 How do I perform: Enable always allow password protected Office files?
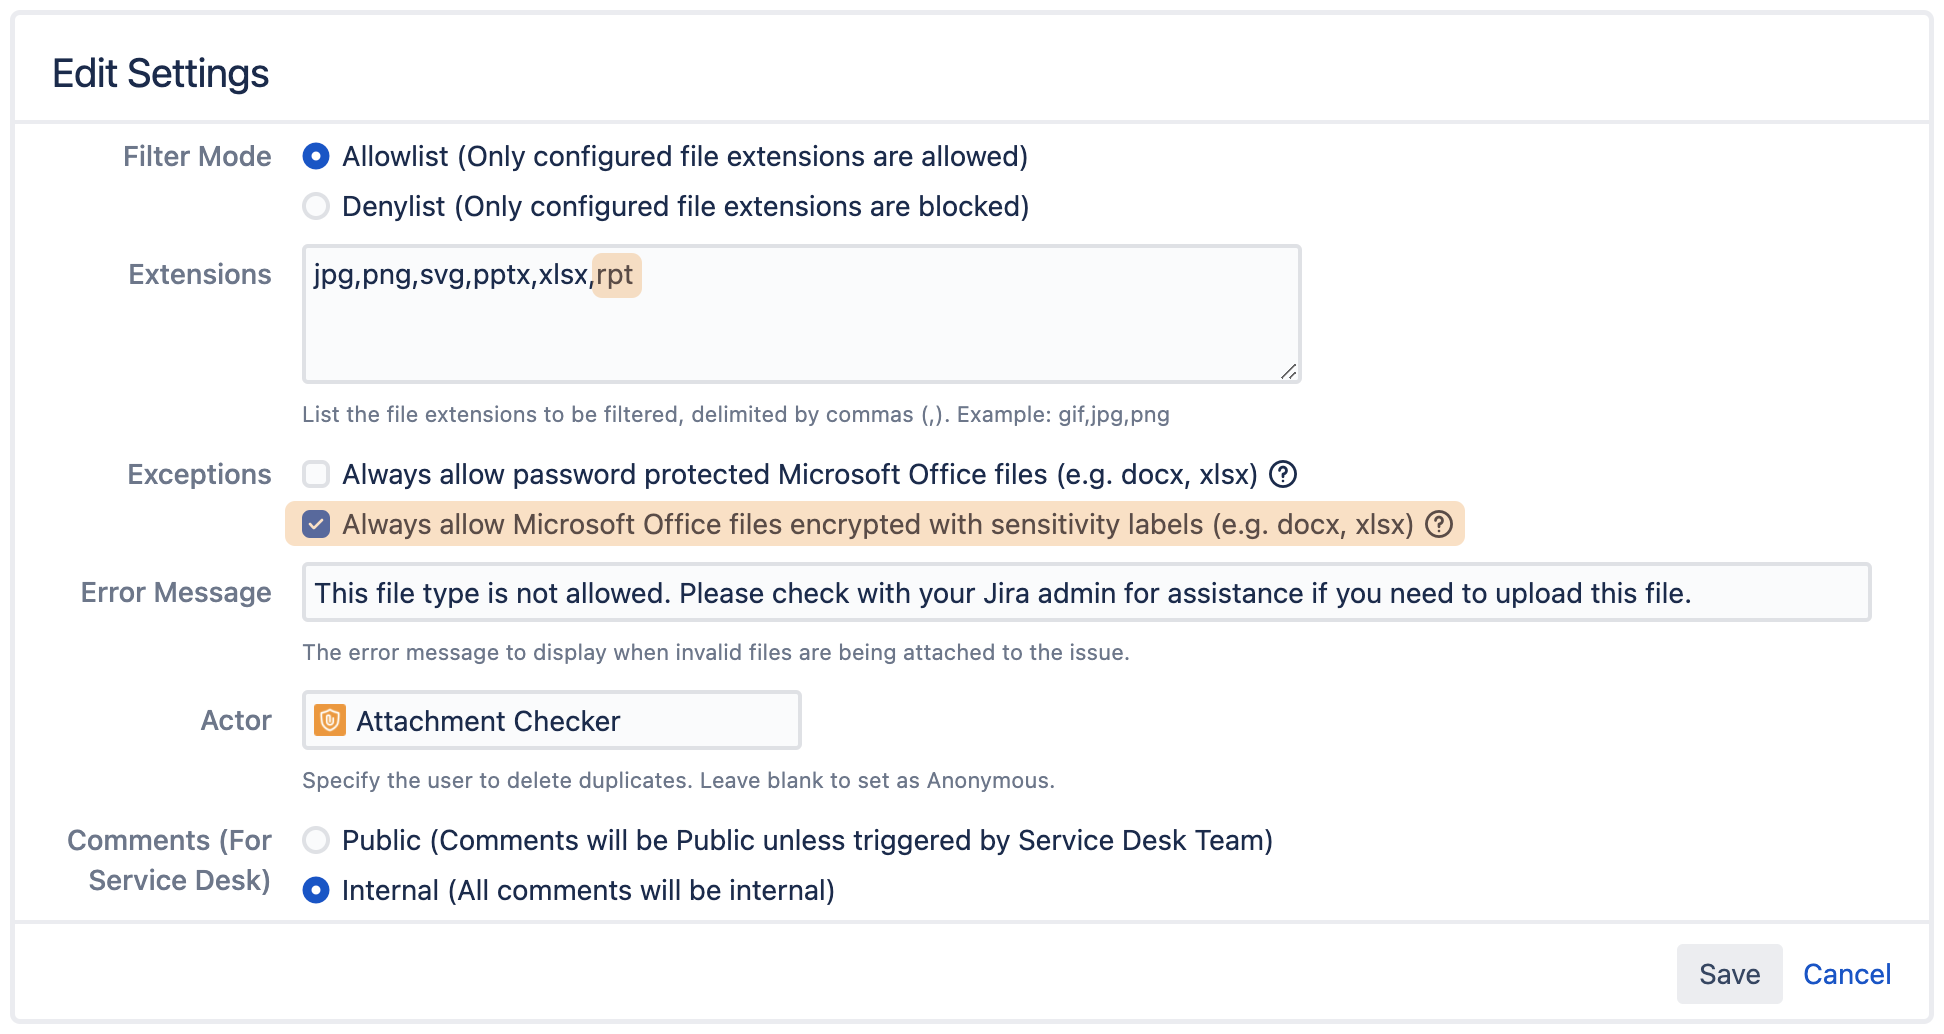[316, 474]
